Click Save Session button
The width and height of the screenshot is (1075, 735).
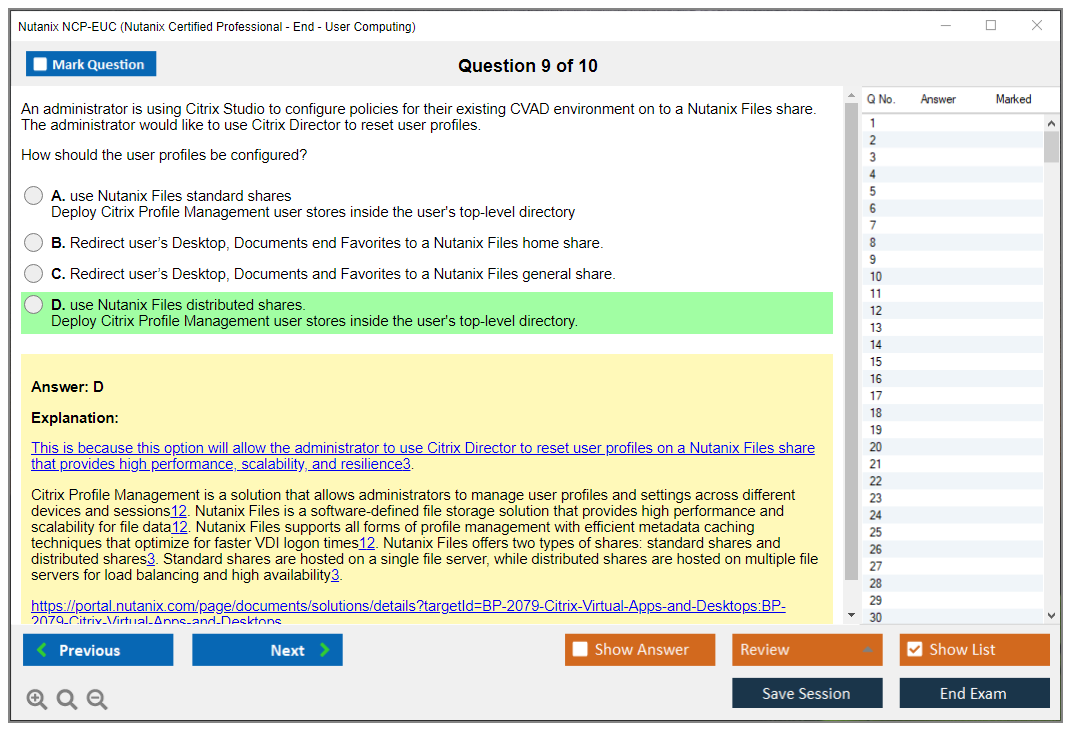point(806,693)
